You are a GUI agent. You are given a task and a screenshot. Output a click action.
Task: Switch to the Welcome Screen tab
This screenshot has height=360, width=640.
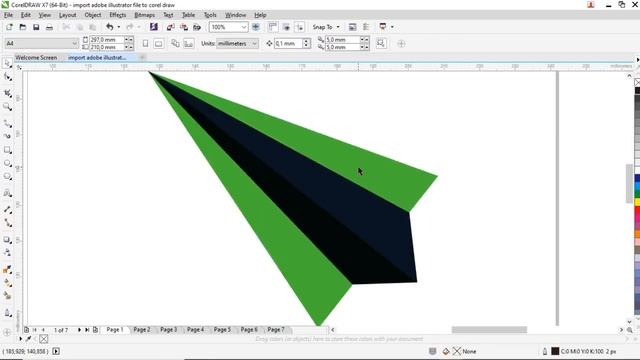[36, 58]
